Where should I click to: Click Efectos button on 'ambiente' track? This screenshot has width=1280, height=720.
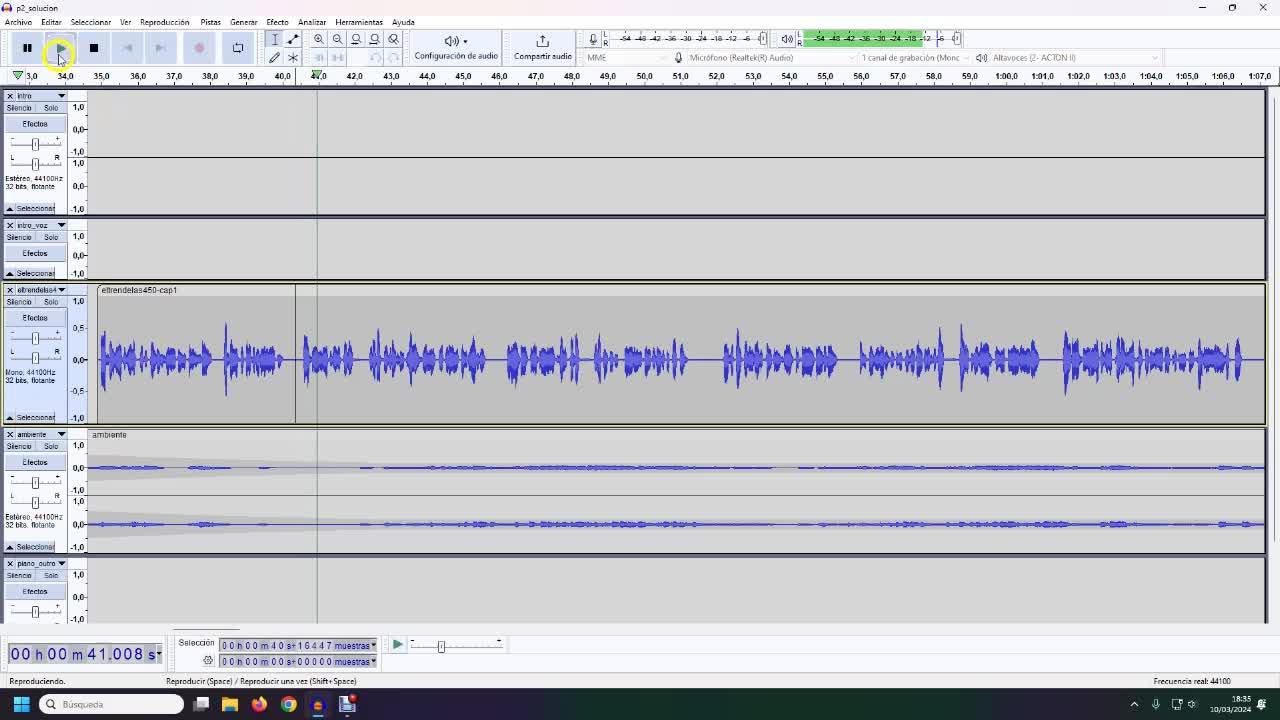tap(35, 463)
